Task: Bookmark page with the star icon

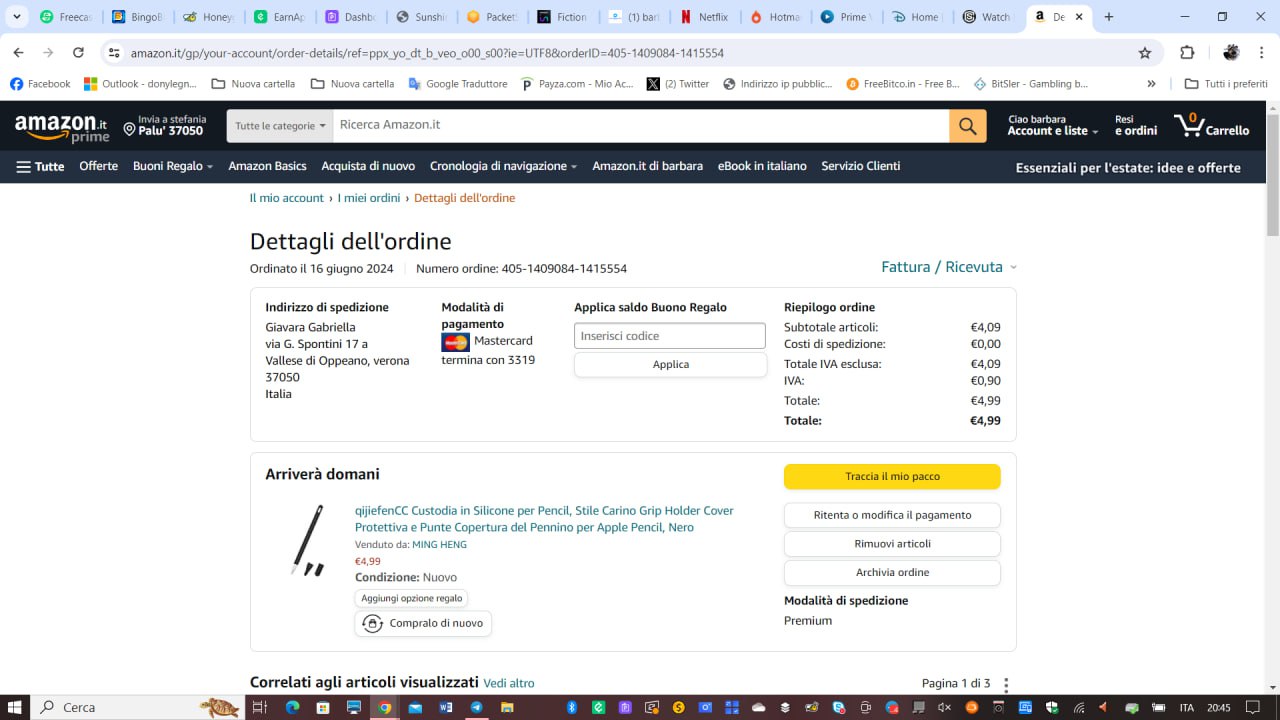Action: 1145,53
